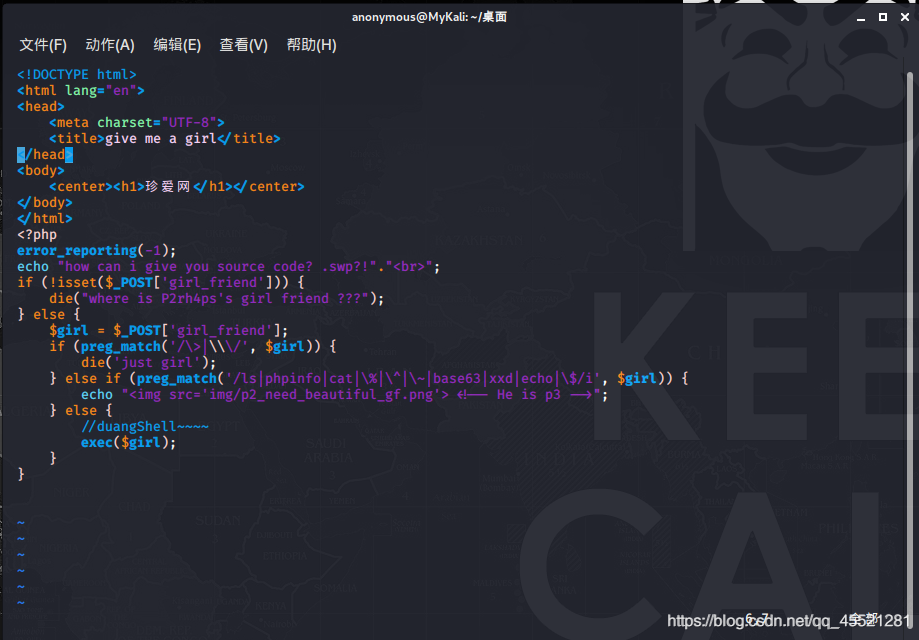Image resolution: width=919 pixels, height=640 pixels.
Task: Click the if (!isset($_POST['girl_friend'])) line
Action: 161,282
